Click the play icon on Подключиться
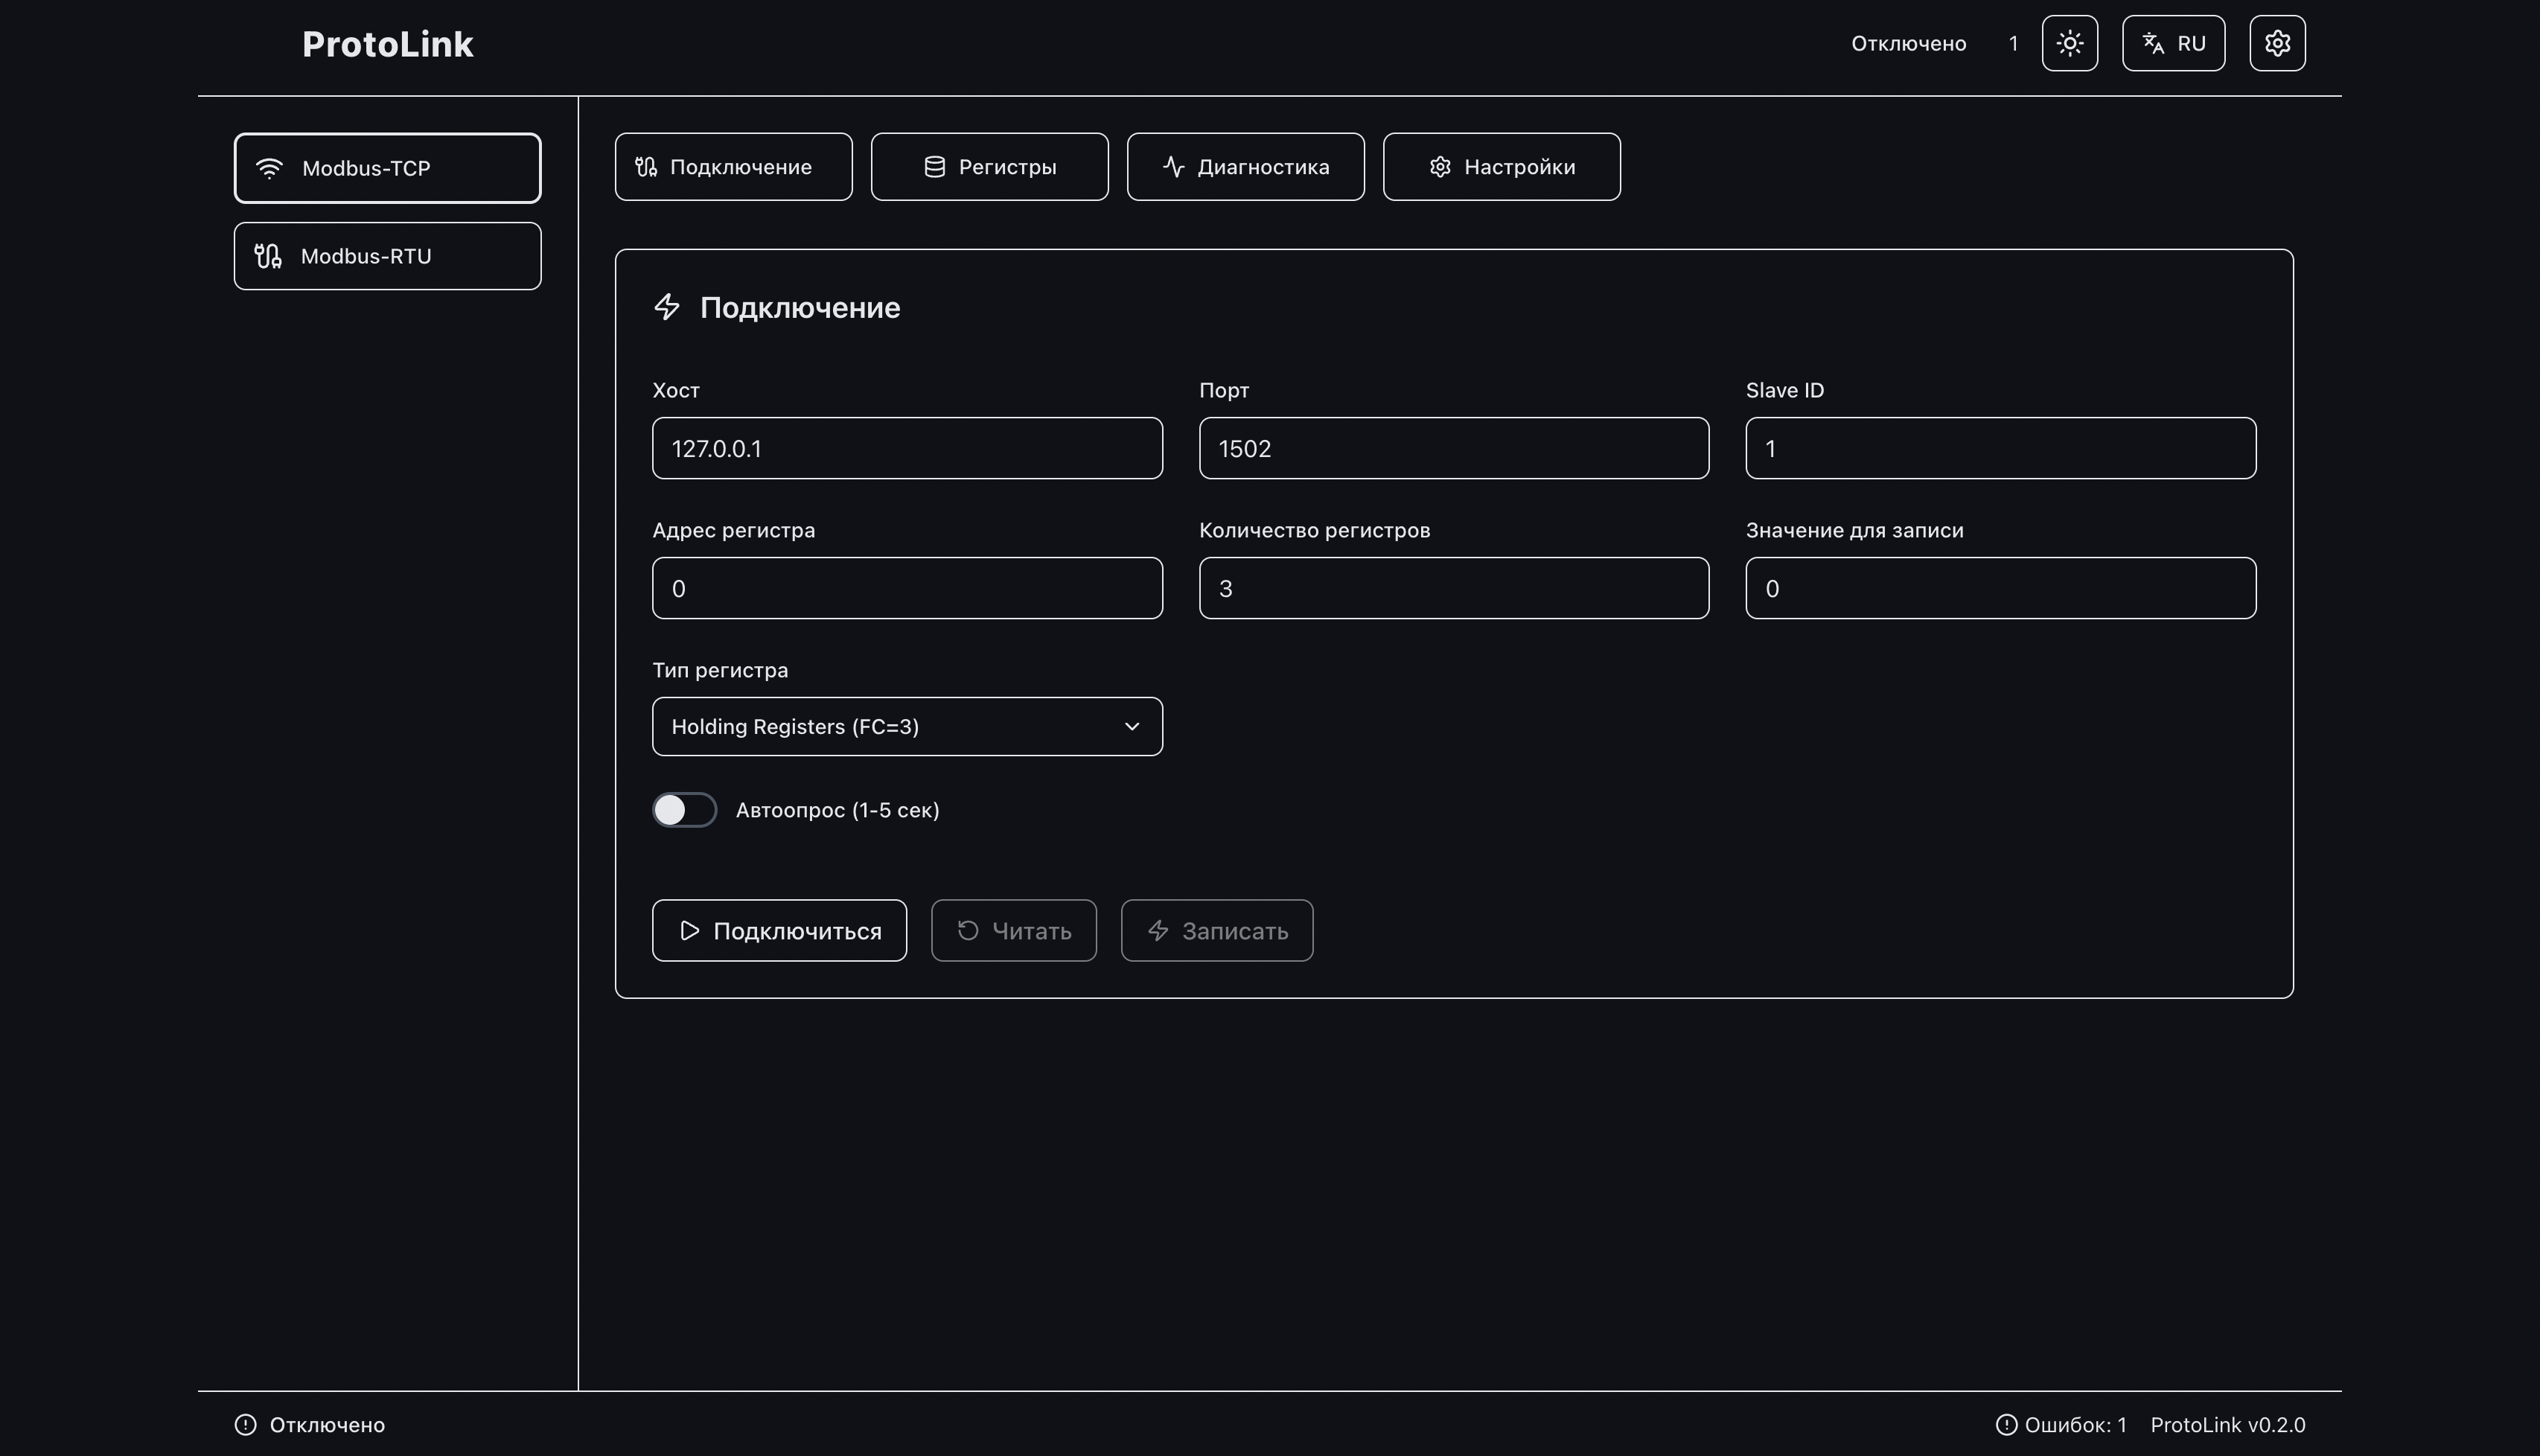Screen dimensions: 2540x1456 (689, 931)
